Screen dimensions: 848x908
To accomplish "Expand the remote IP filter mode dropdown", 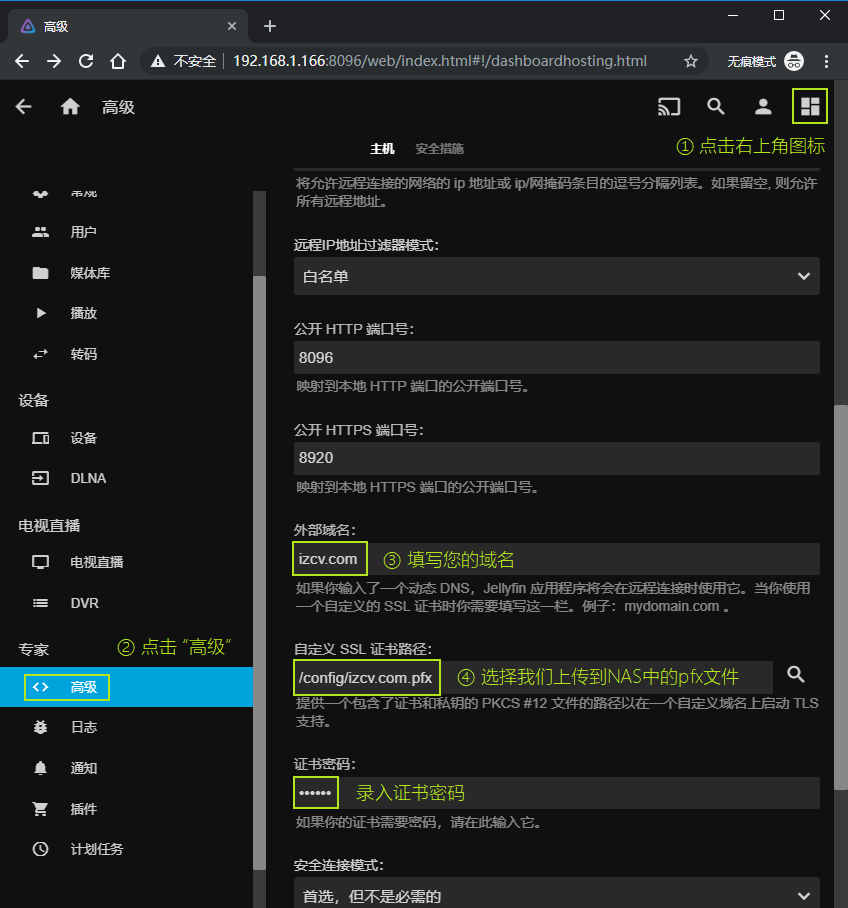I will tap(556, 276).
